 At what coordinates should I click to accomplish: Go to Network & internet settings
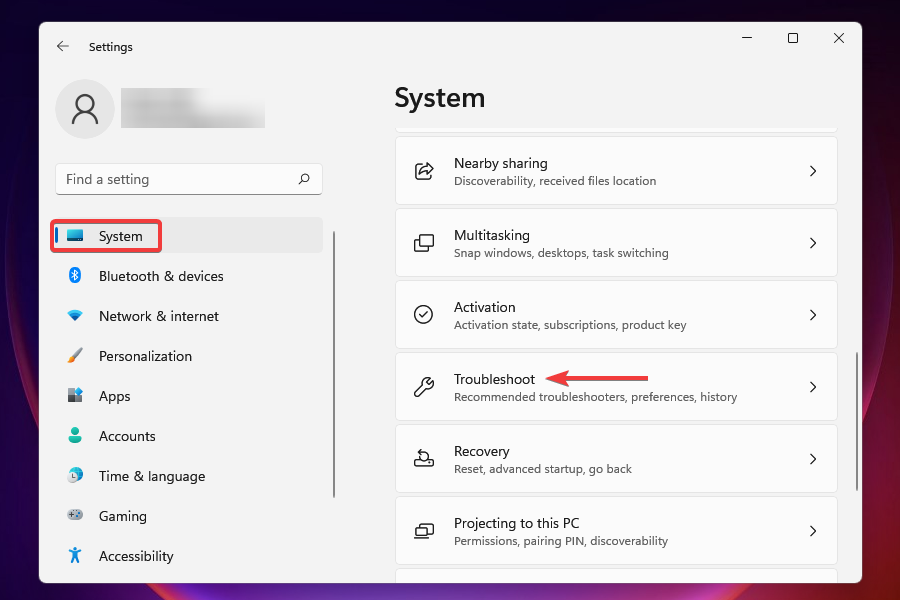[187, 316]
